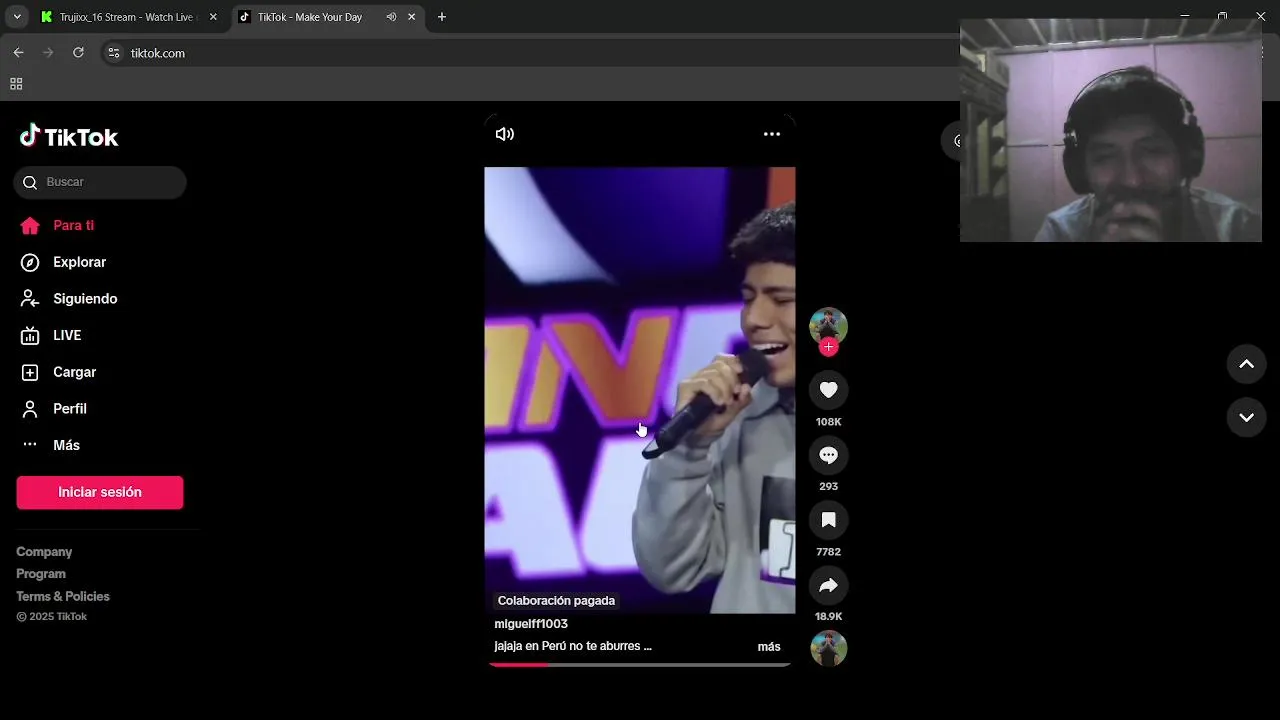Share video using the arrow icon
Screen dimensions: 1280x720
(828, 585)
